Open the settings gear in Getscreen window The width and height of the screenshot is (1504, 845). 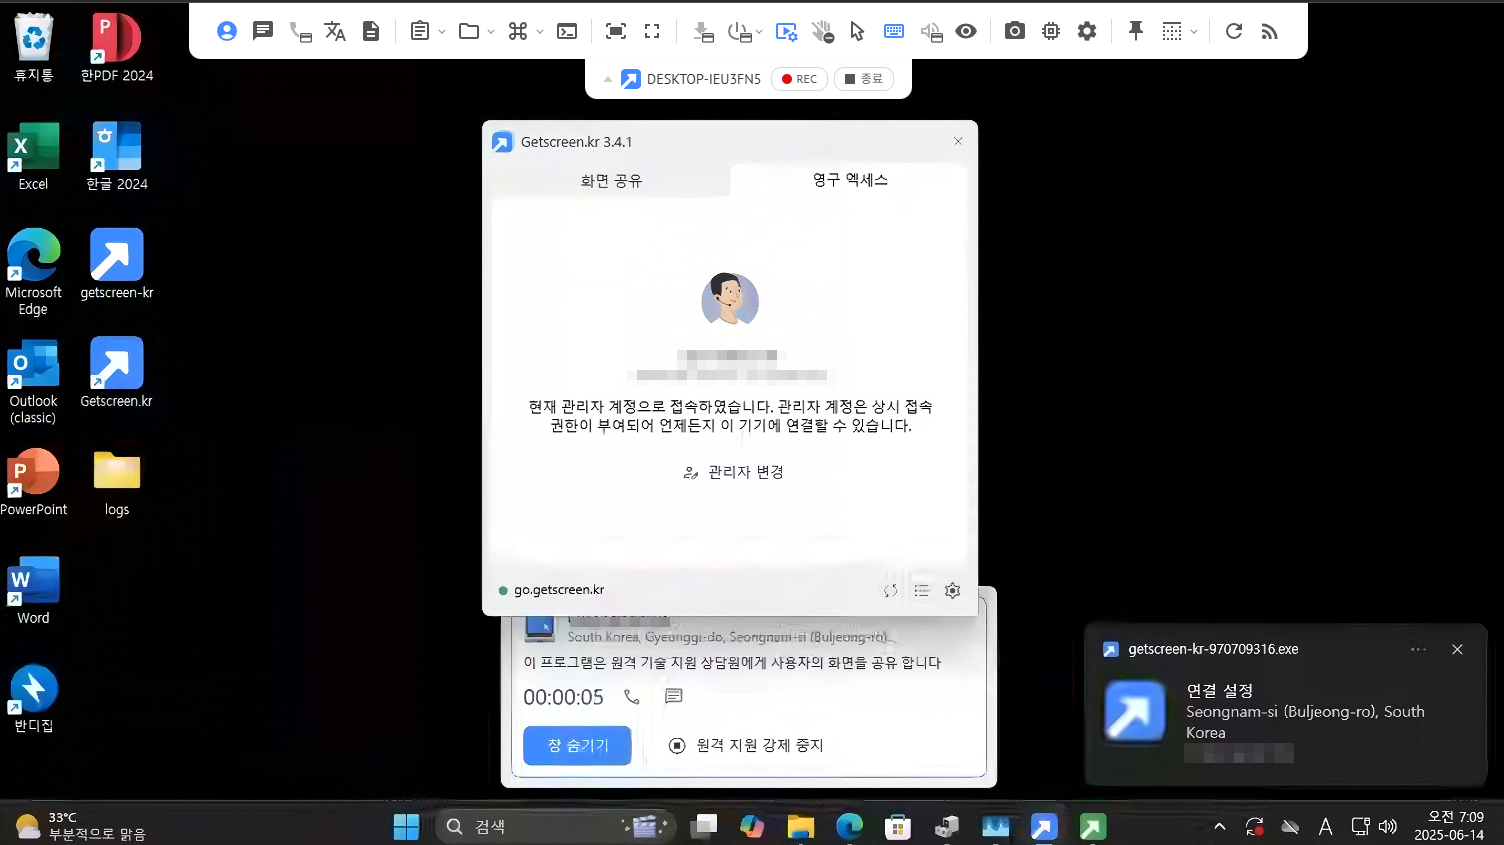[x=952, y=591]
